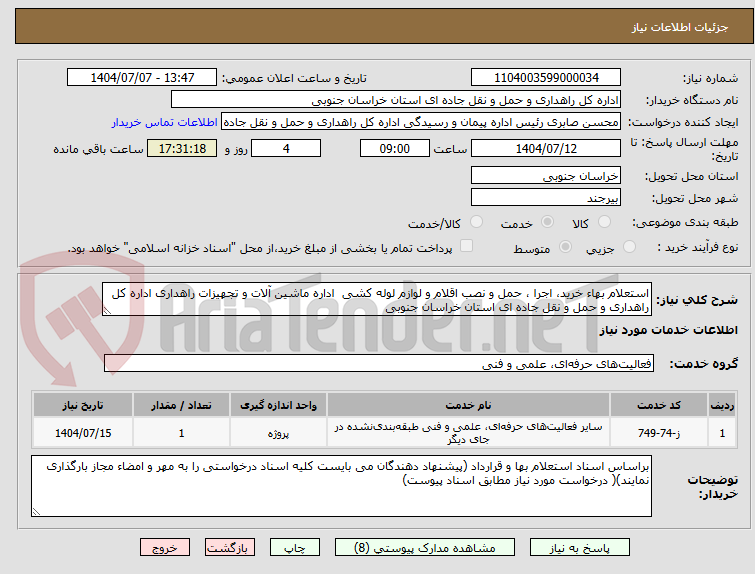
Task: Select the خدمت radio button
Action: coord(547,222)
